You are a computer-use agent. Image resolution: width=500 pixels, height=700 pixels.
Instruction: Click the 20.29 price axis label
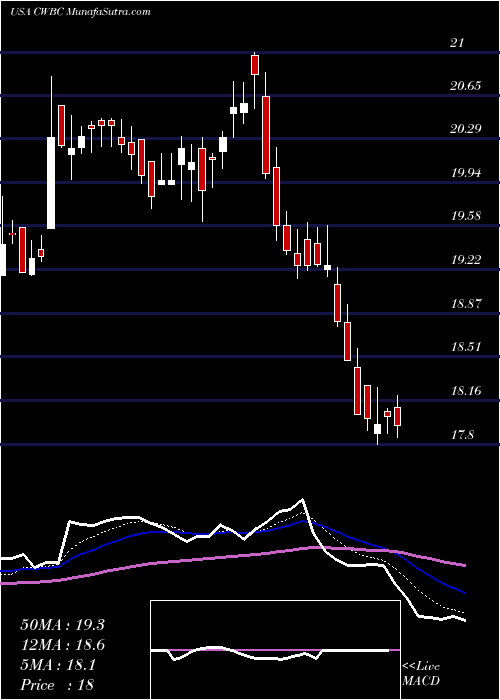point(466,129)
